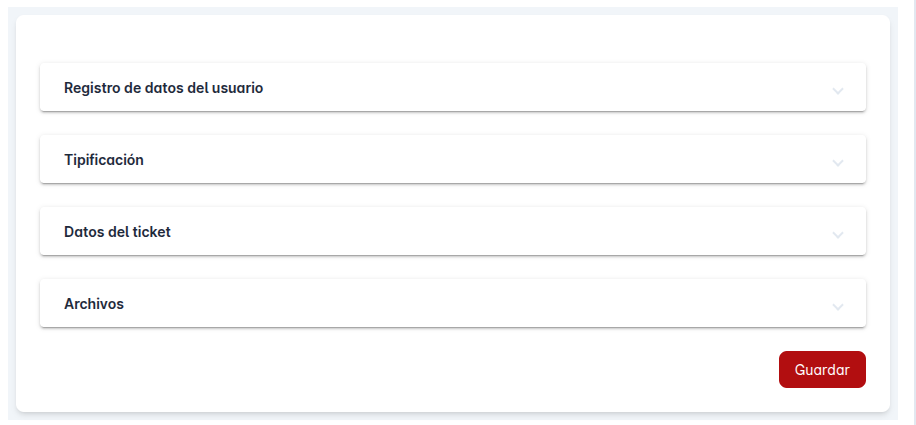This screenshot has height=425, width=916.
Task: Expand the Tipificación accordion panel
Action: [x=452, y=160]
